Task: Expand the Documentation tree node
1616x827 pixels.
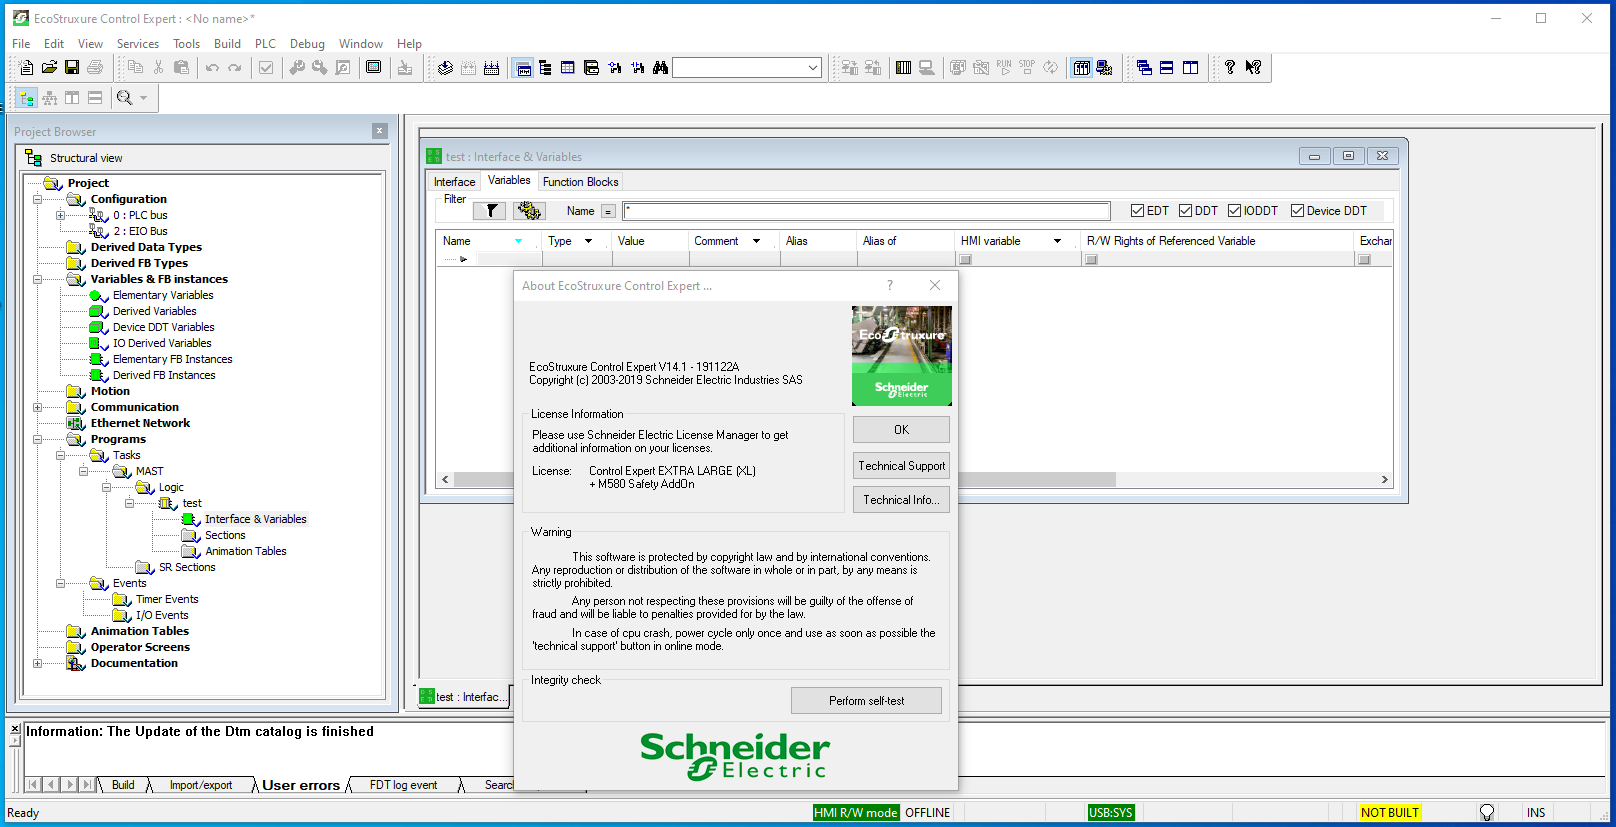Action: pos(38,663)
